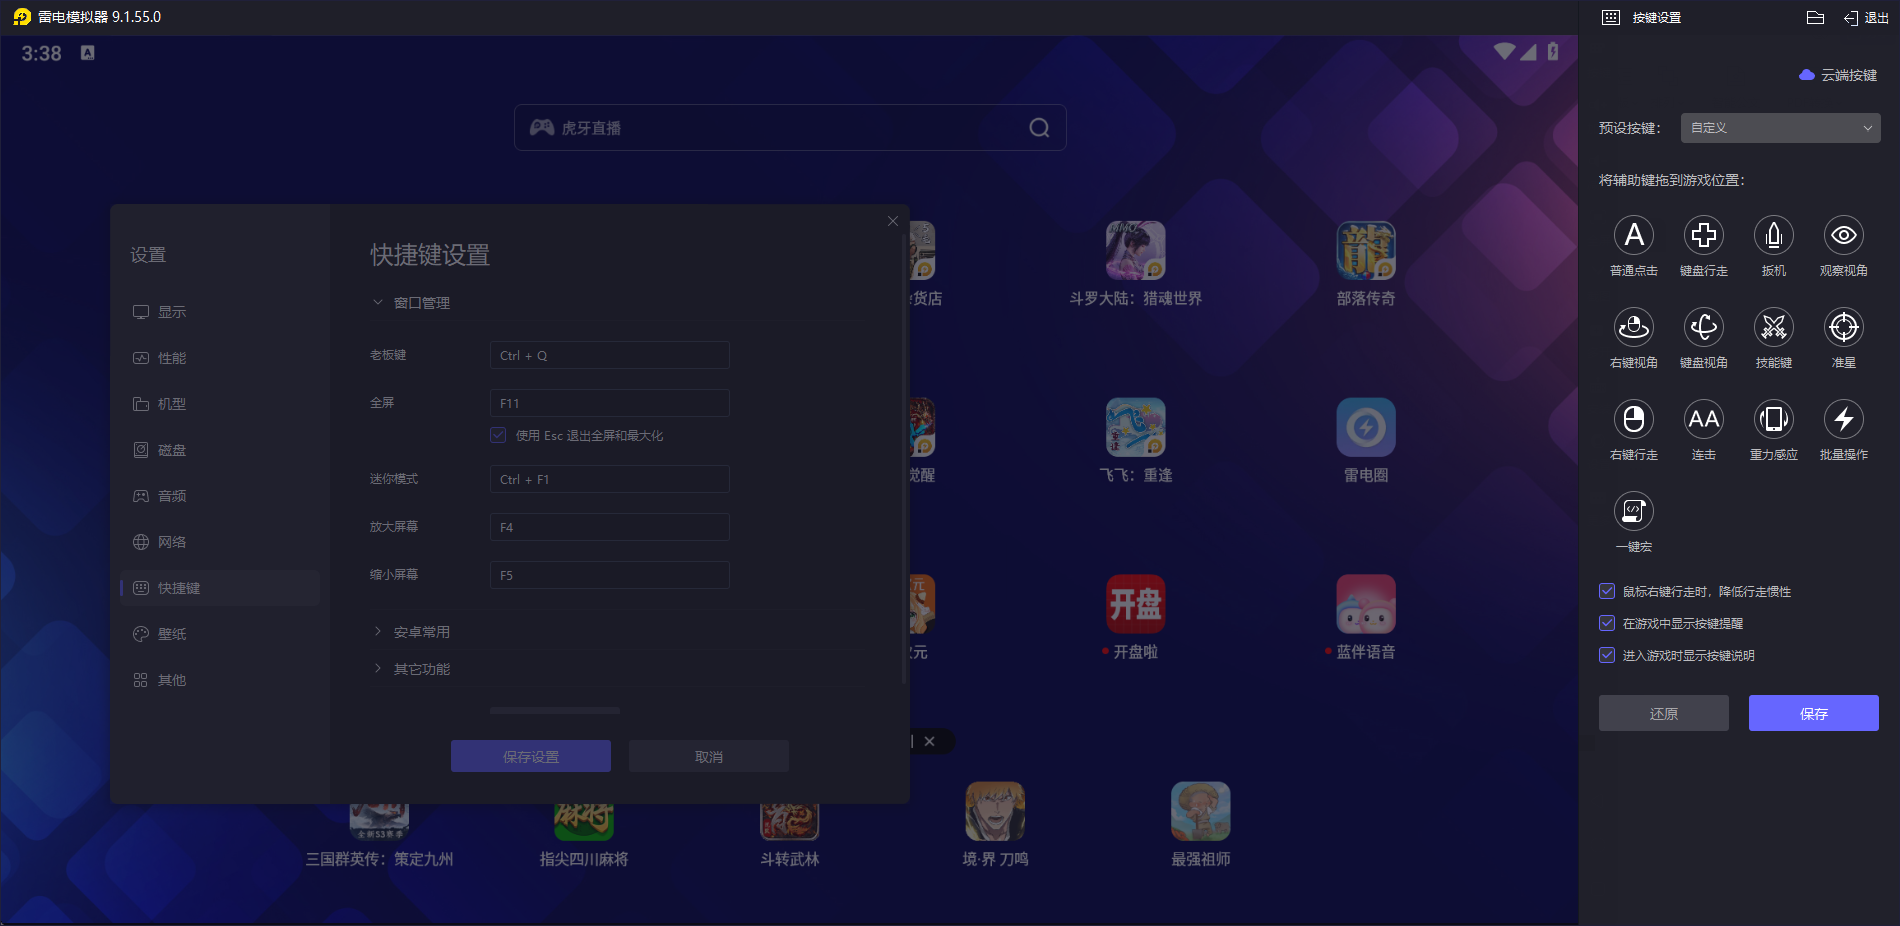
Task: Click the 缩小屏幕 F5 shortcut field
Action: tap(610, 575)
